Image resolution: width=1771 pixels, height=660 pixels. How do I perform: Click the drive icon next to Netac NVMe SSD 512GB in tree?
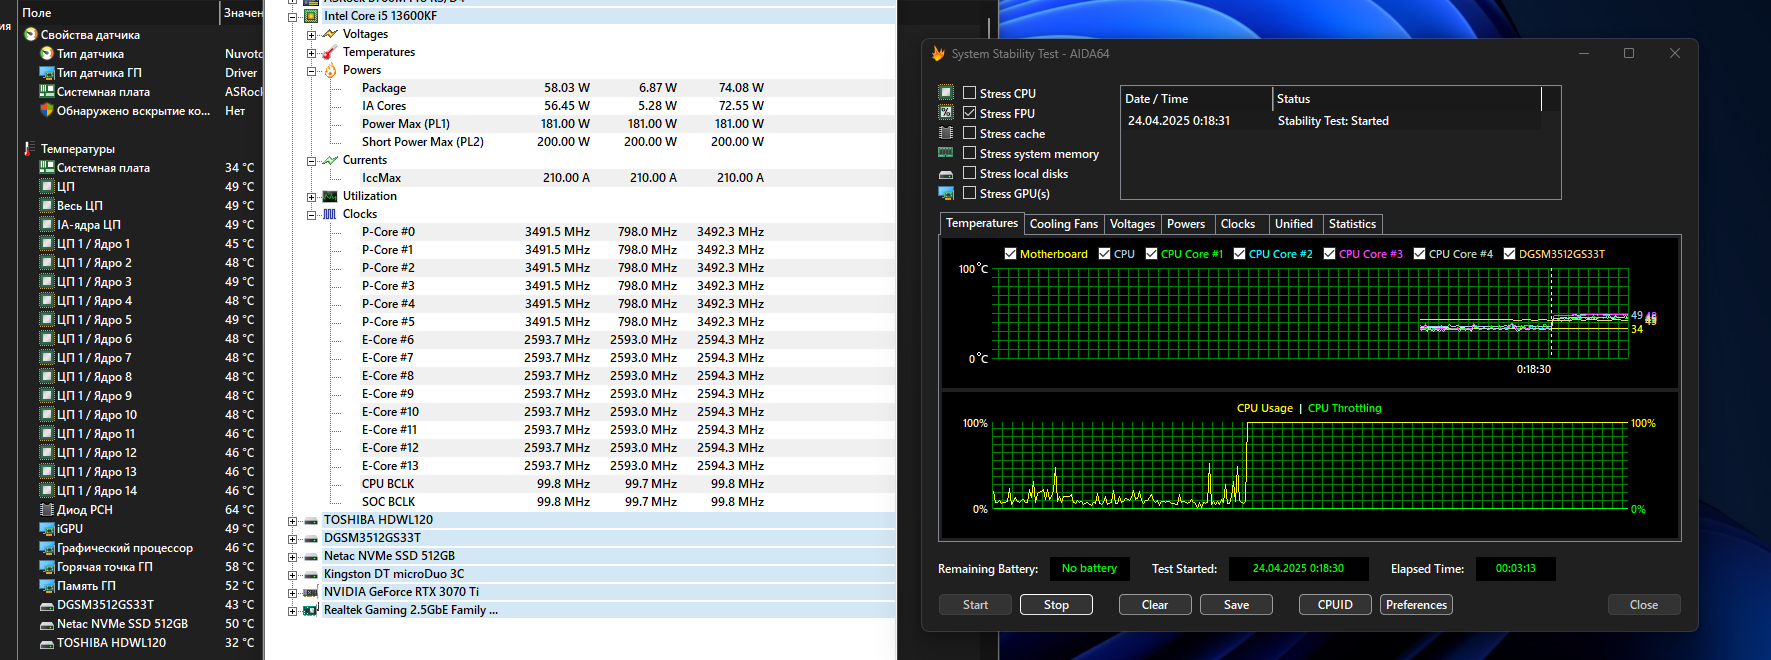pos(311,557)
